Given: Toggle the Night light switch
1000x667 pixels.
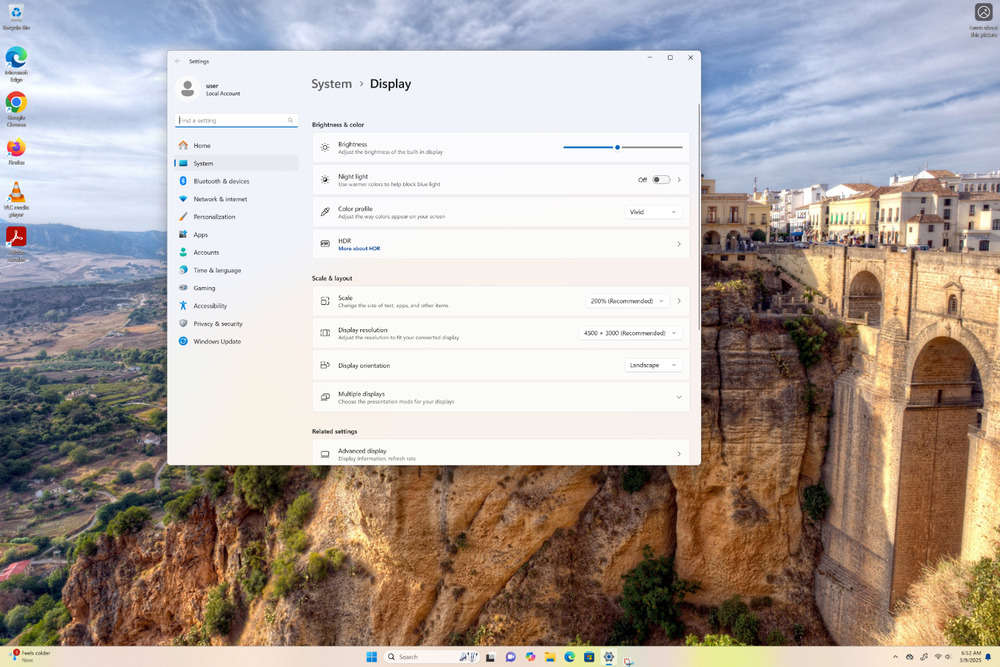Looking at the screenshot, I should (x=661, y=180).
